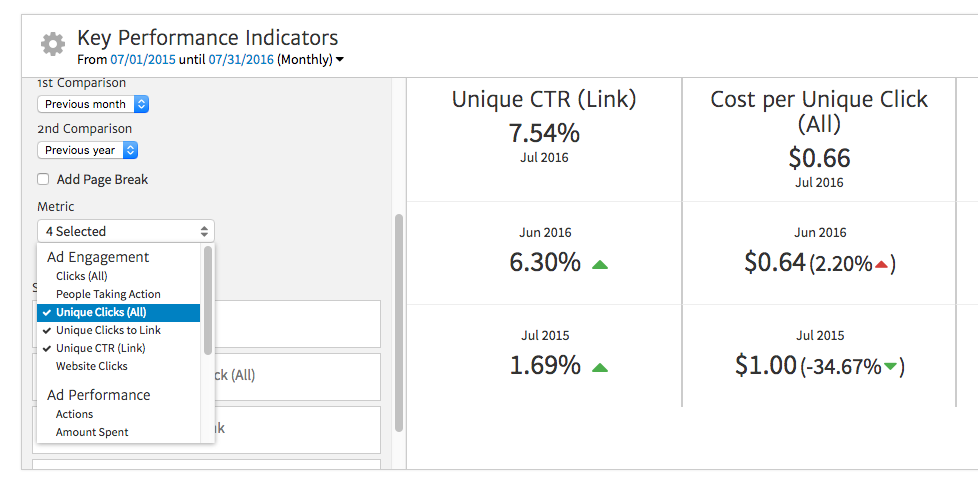This screenshot has height=485, width=978.
Task: Enable the Add Page Break checkbox
Action: (43, 179)
